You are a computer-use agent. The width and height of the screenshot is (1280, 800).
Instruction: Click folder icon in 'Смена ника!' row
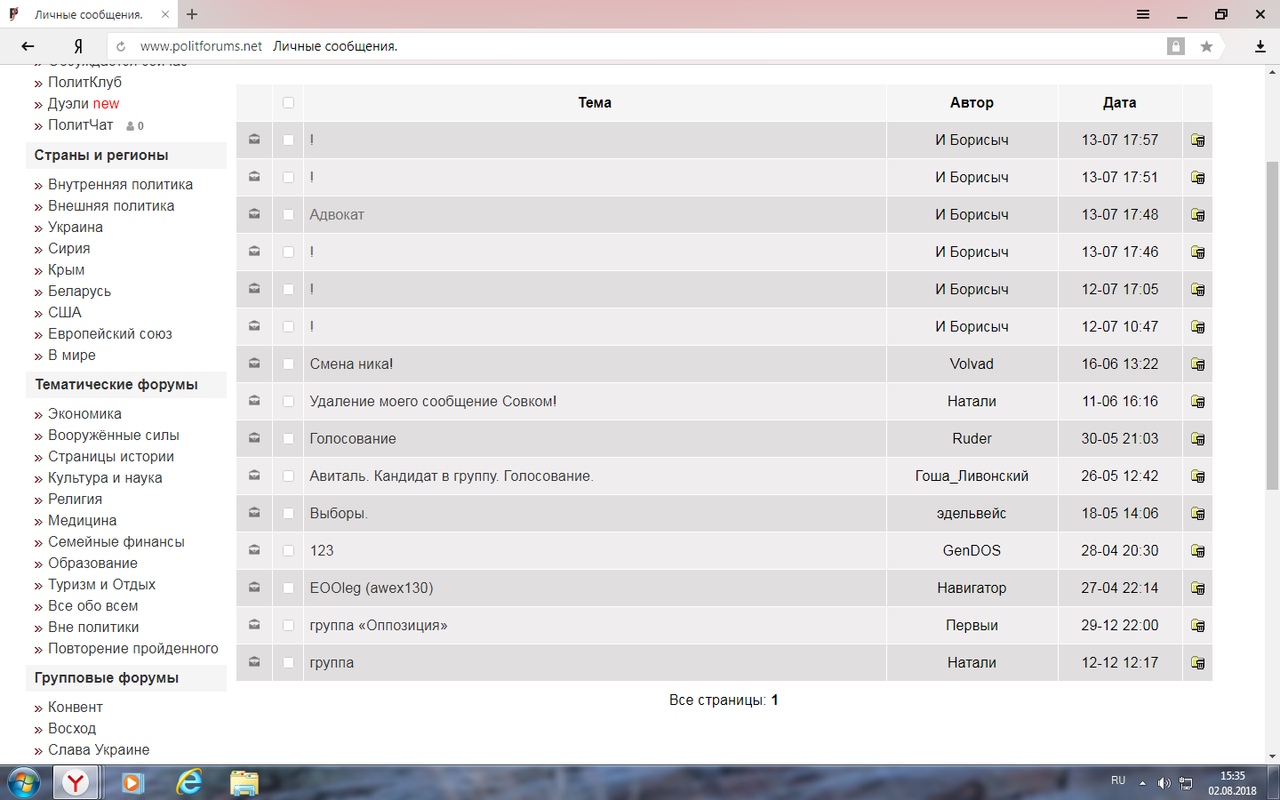pos(1197,365)
